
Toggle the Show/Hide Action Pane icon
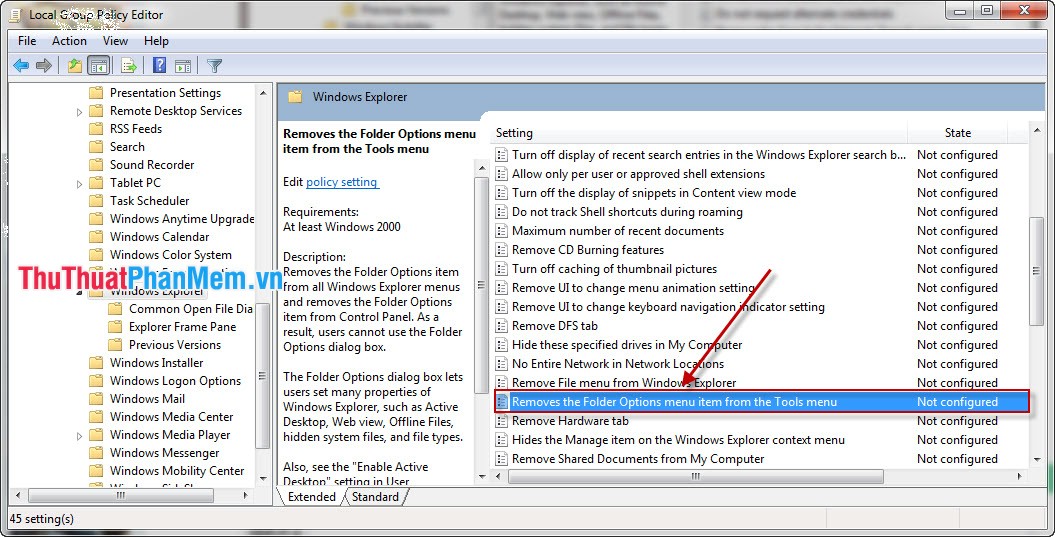[x=182, y=65]
